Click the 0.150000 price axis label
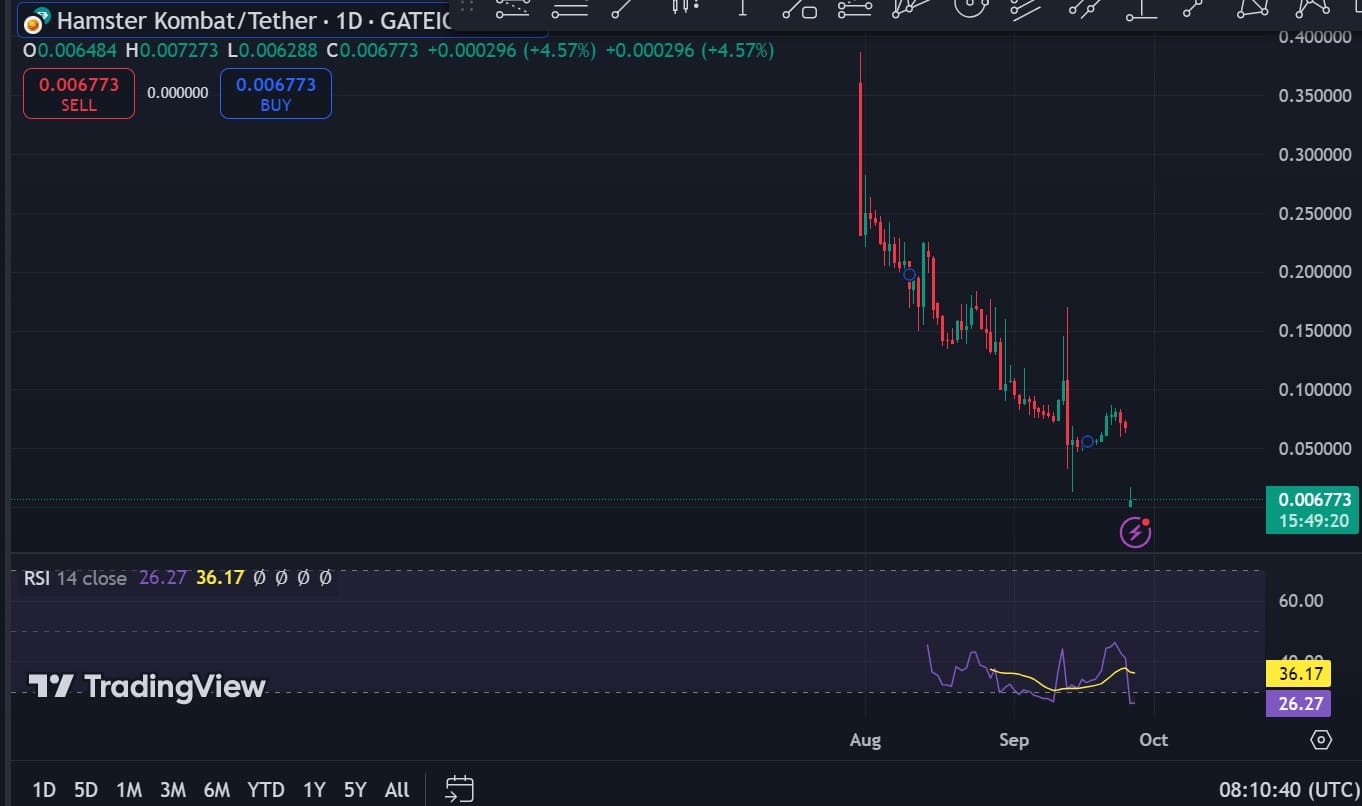The width and height of the screenshot is (1362, 806). pyautogui.click(x=1315, y=331)
